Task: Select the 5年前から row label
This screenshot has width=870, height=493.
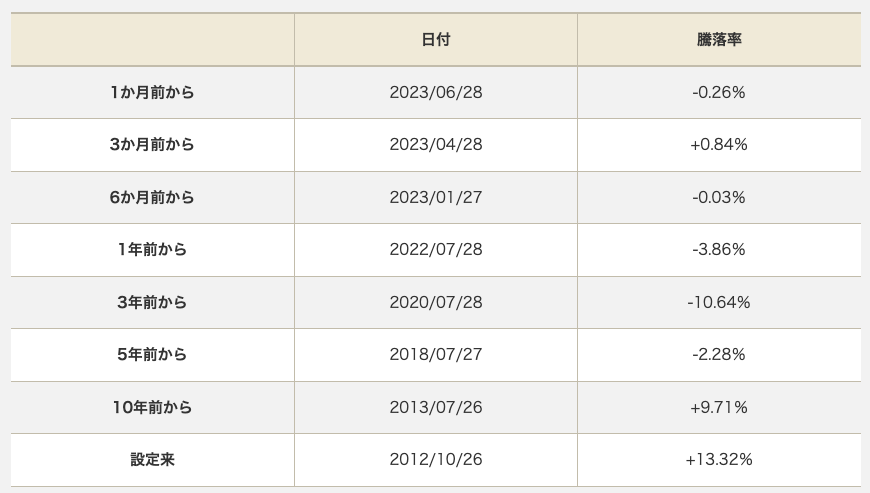Action: click(152, 355)
